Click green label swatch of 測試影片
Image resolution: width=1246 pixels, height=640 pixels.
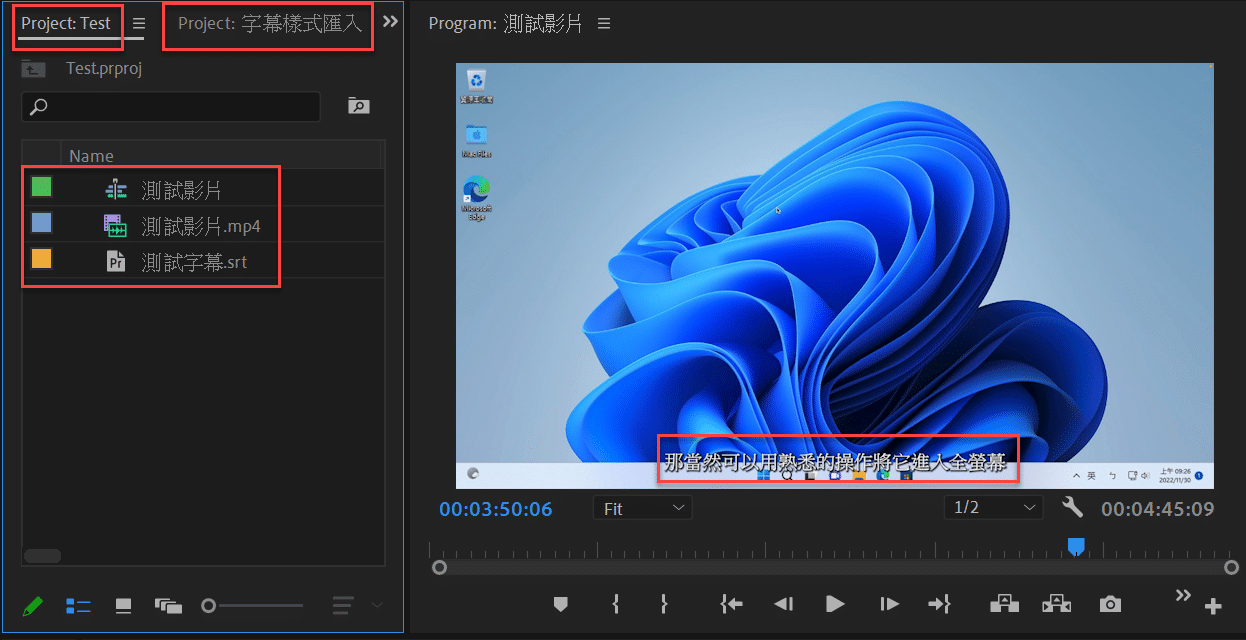pos(41,186)
